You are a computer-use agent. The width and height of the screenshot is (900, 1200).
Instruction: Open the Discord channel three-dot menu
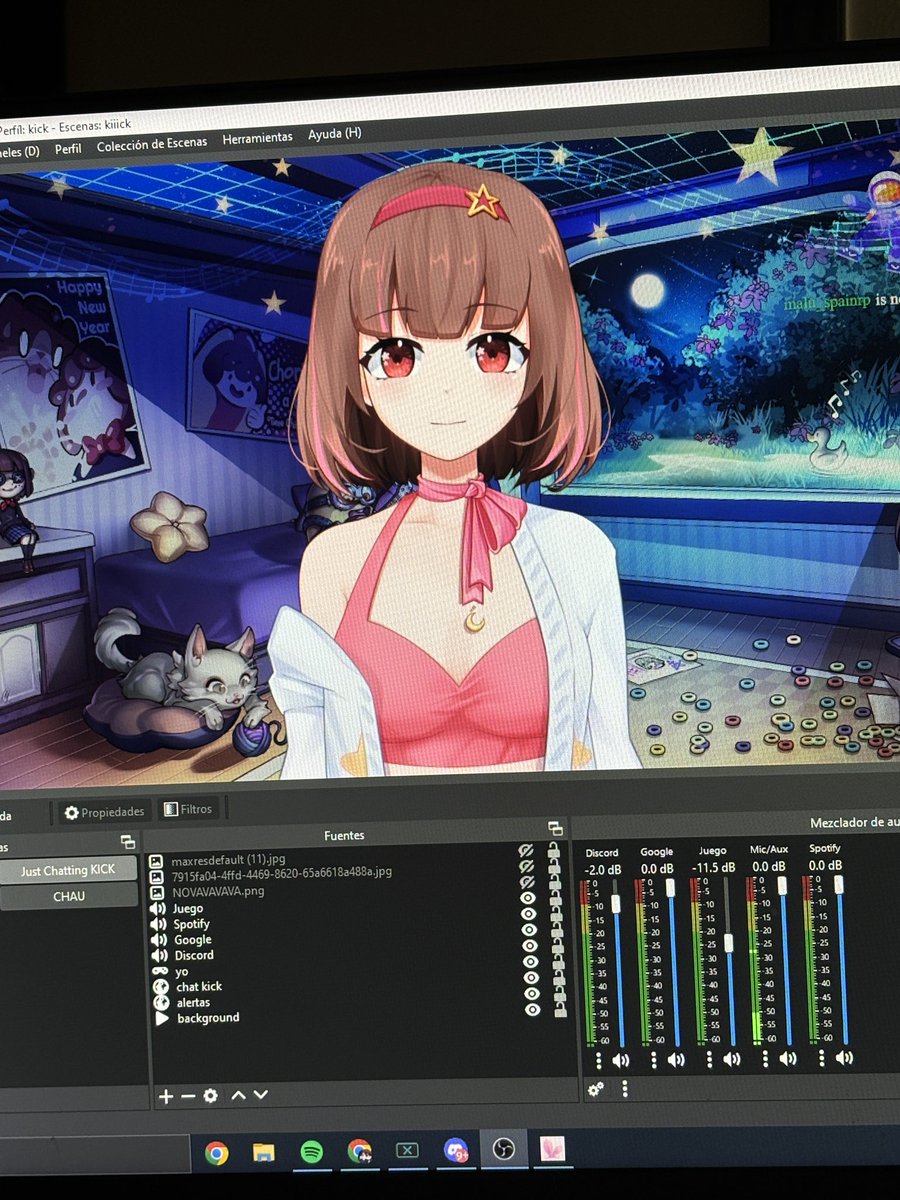pos(599,1059)
